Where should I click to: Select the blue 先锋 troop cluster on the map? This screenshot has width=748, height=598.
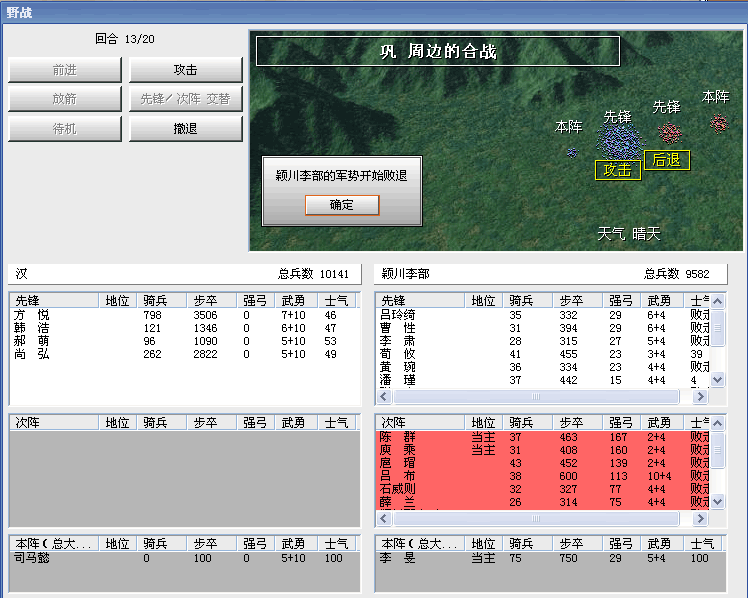click(x=621, y=140)
